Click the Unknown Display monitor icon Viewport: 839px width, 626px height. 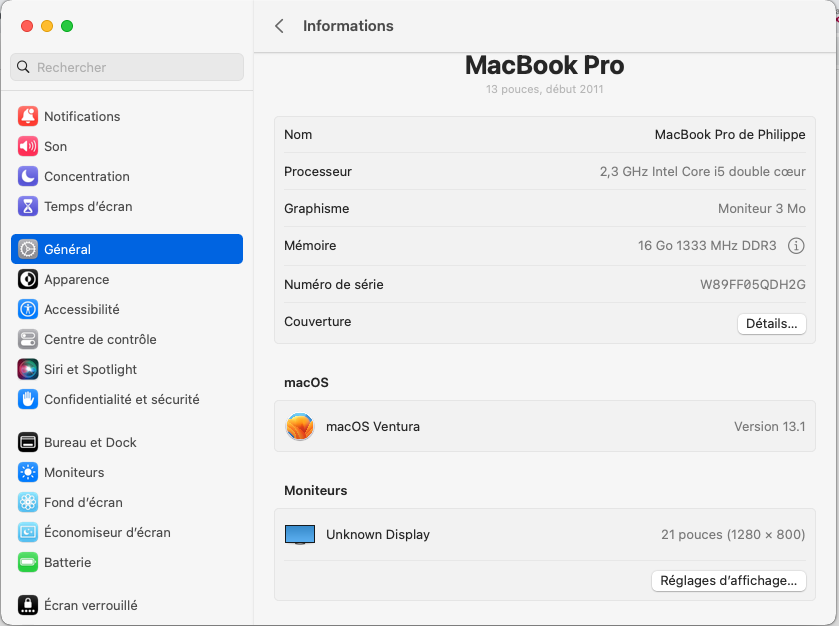300,535
